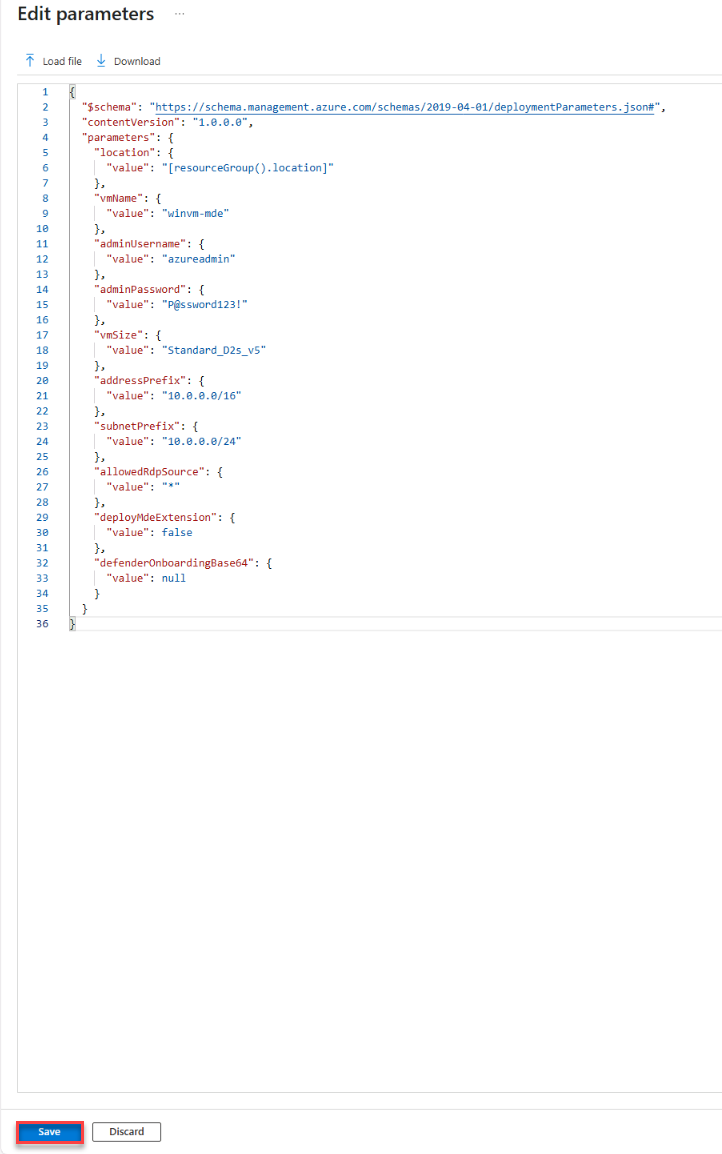722x1154 pixels.
Task: Click the "*" value on line 27
Action: (171, 487)
